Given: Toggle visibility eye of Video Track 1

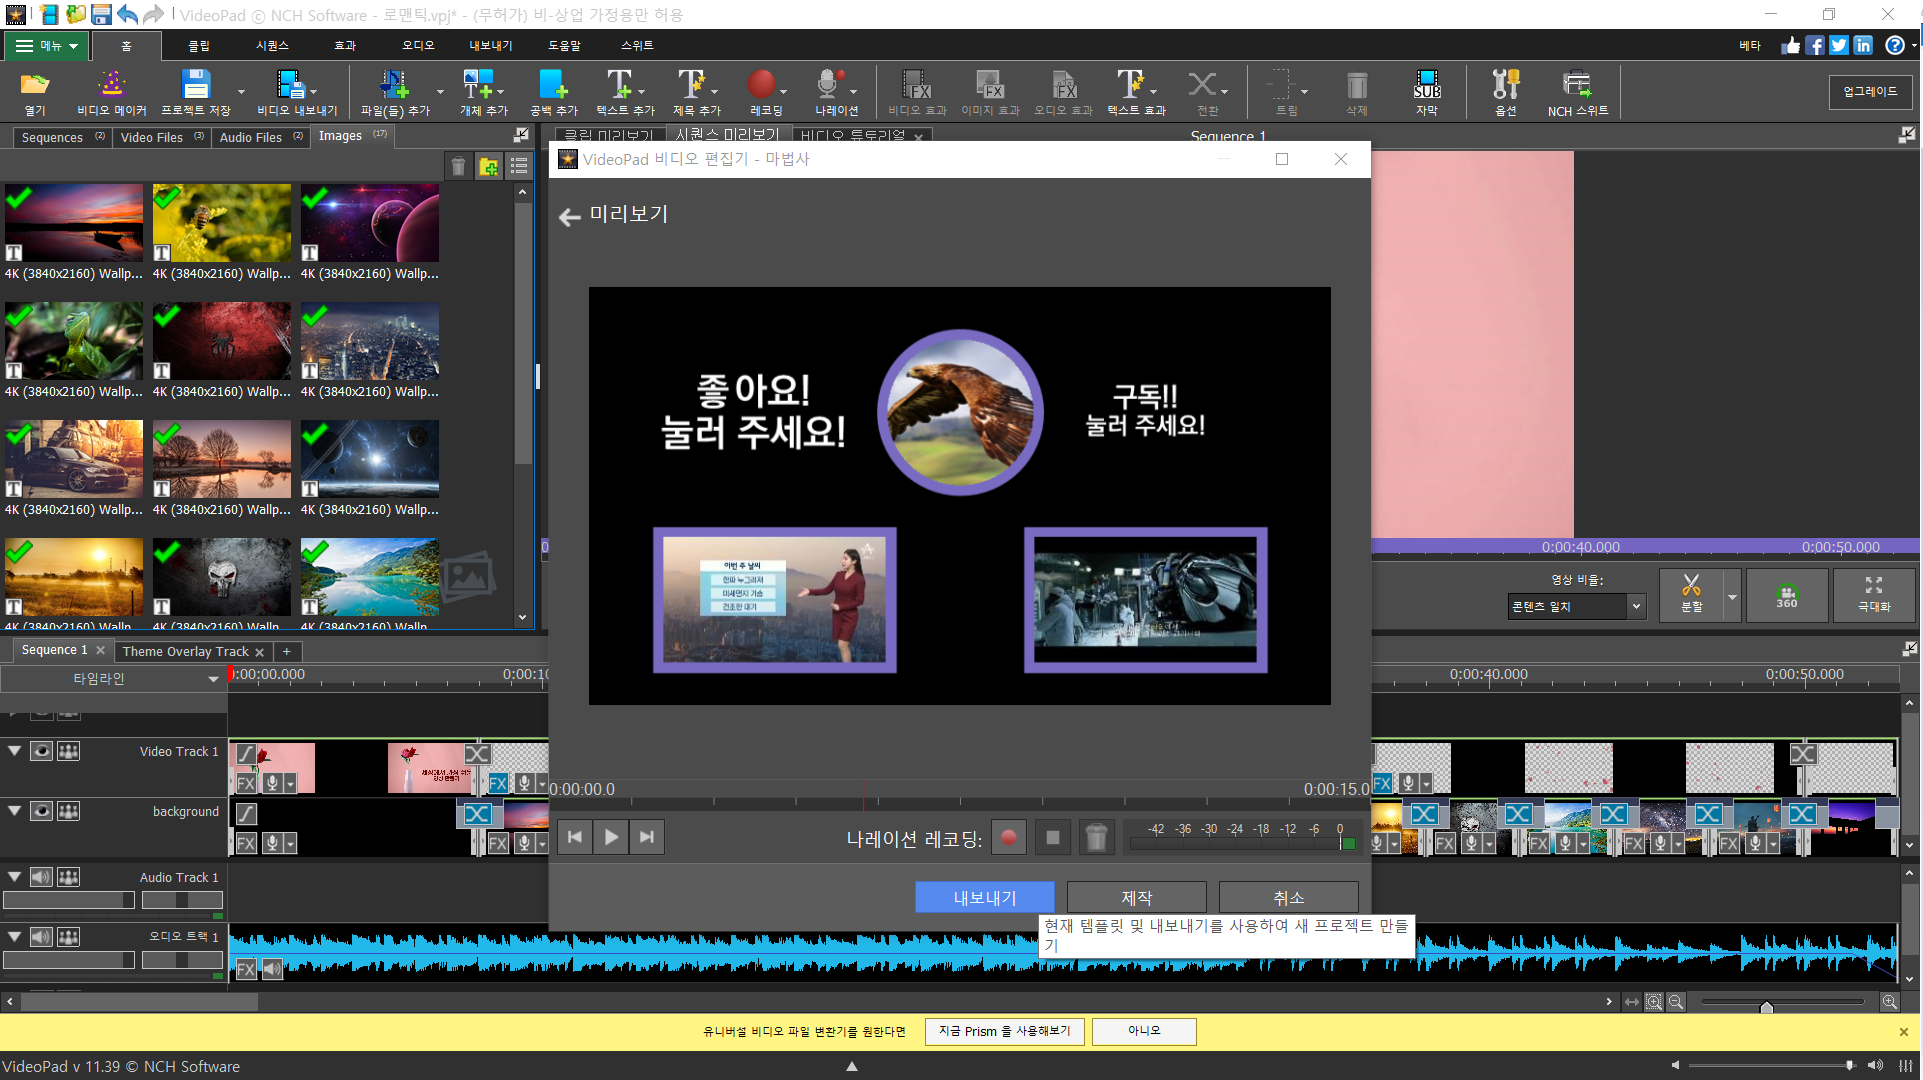Looking at the screenshot, I should click(41, 751).
